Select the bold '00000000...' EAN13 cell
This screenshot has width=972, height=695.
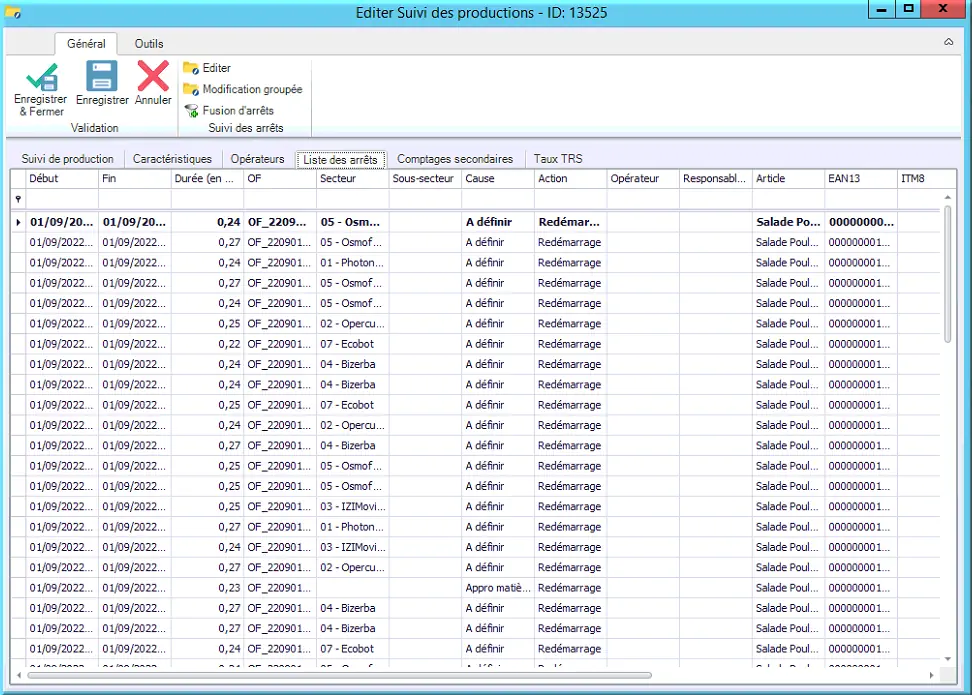[x=860, y=222]
